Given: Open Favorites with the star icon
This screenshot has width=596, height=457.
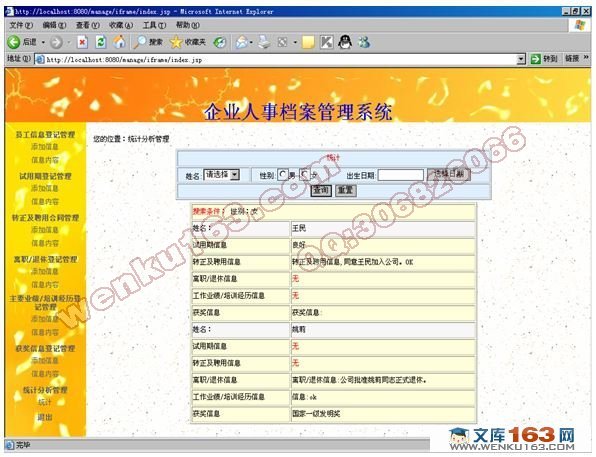Looking at the screenshot, I should click(176, 42).
